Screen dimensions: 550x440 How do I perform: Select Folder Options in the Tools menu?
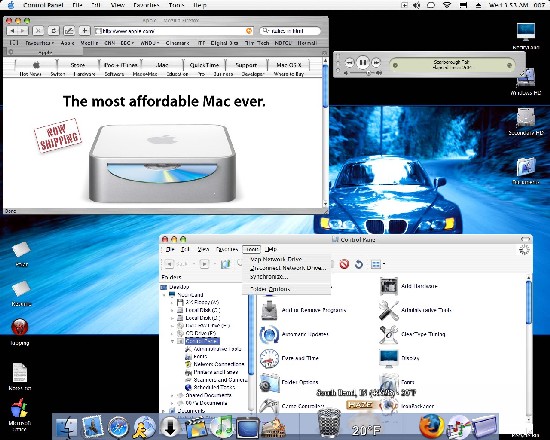point(270,289)
